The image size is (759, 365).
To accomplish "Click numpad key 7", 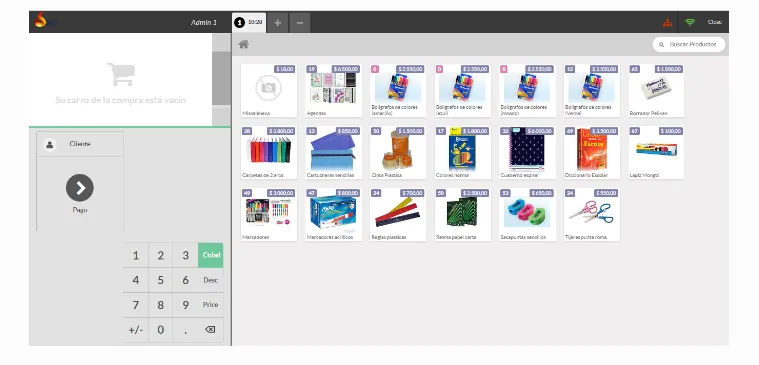I will pos(136,305).
